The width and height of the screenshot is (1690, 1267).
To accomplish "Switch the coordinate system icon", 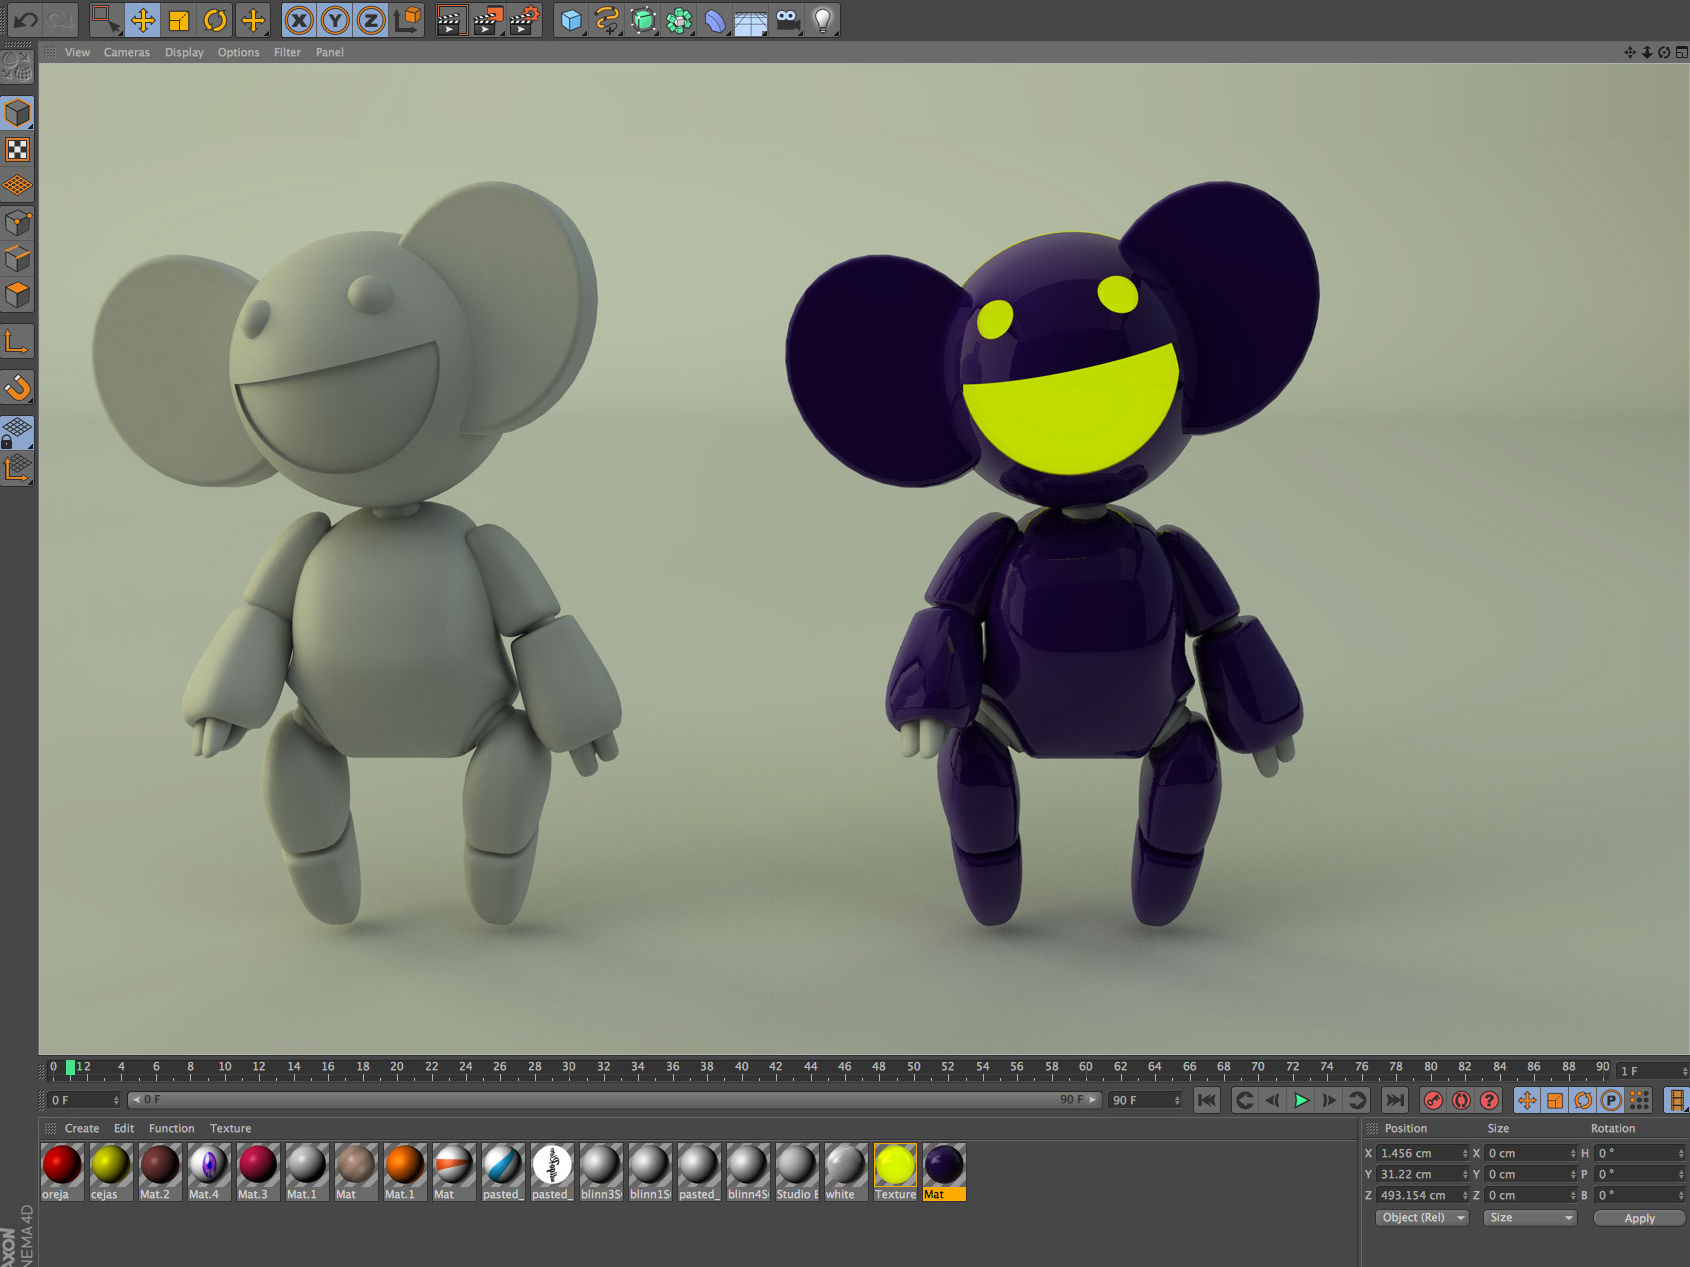I will [x=407, y=19].
